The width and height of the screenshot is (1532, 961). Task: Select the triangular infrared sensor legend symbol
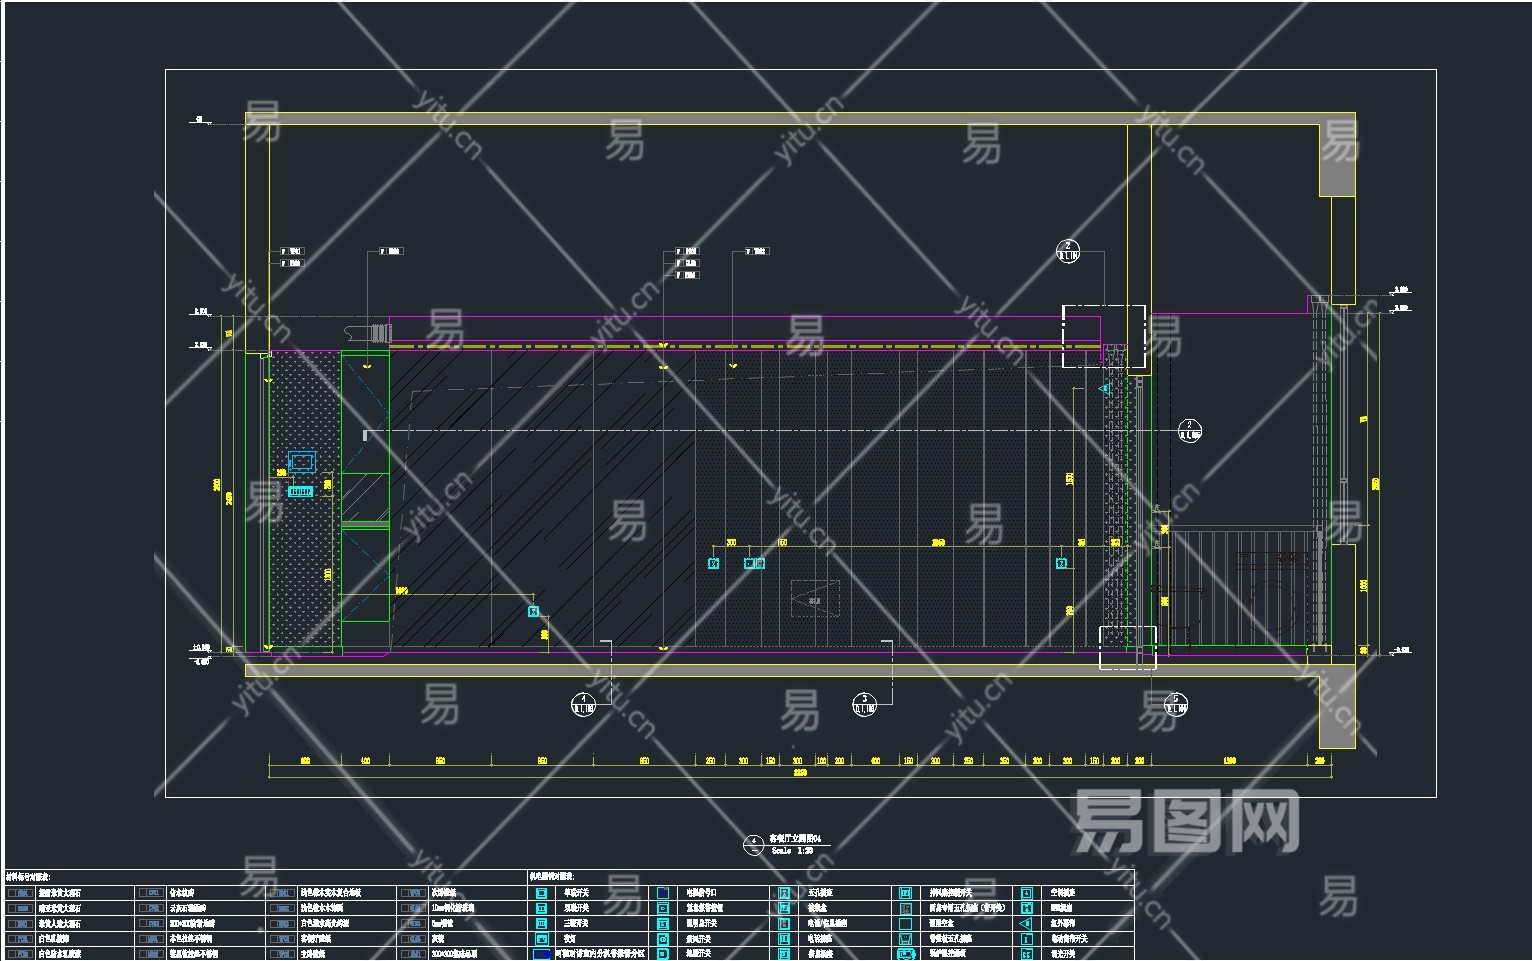tap(1026, 924)
